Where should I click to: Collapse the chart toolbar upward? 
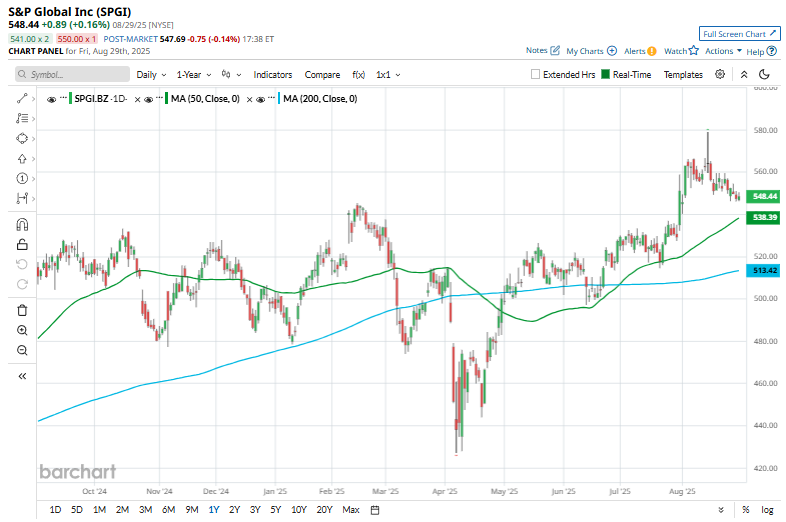(x=744, y=74)
